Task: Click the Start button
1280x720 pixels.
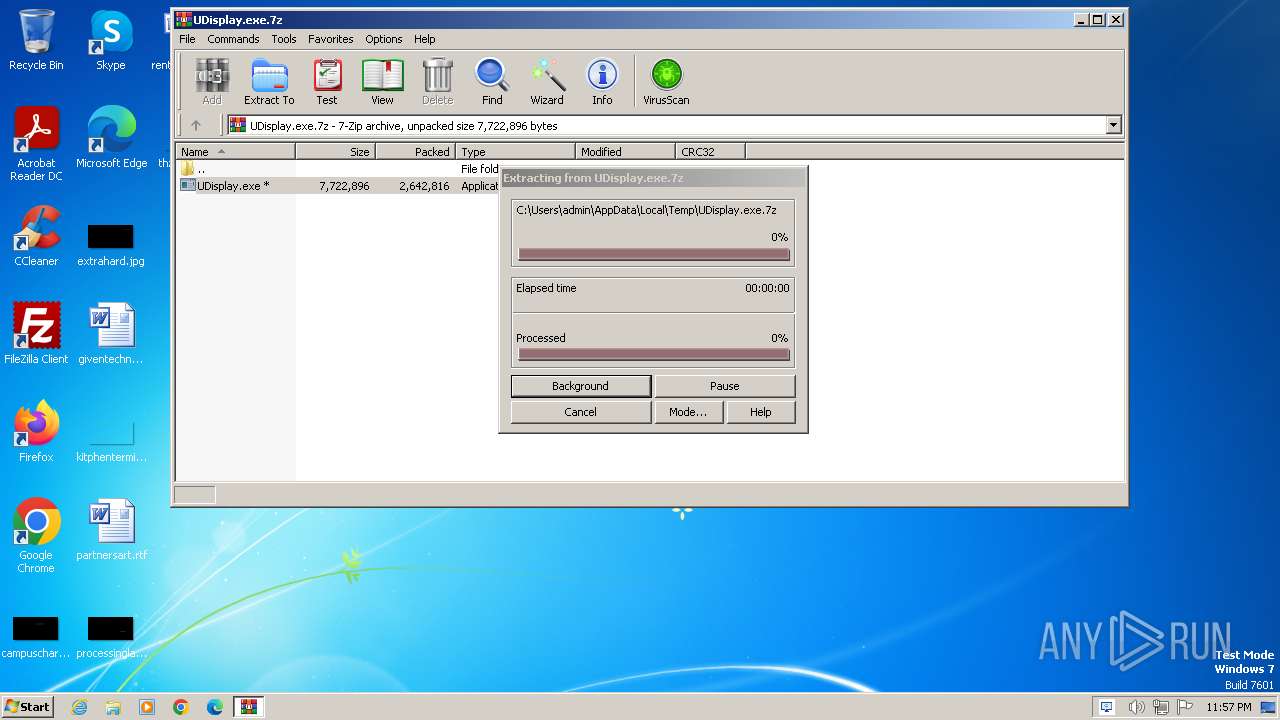Action: pos(28,706)
